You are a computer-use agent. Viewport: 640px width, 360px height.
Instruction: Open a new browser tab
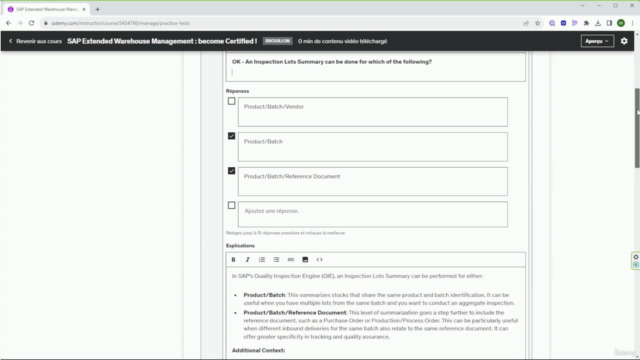pos(97,9)
